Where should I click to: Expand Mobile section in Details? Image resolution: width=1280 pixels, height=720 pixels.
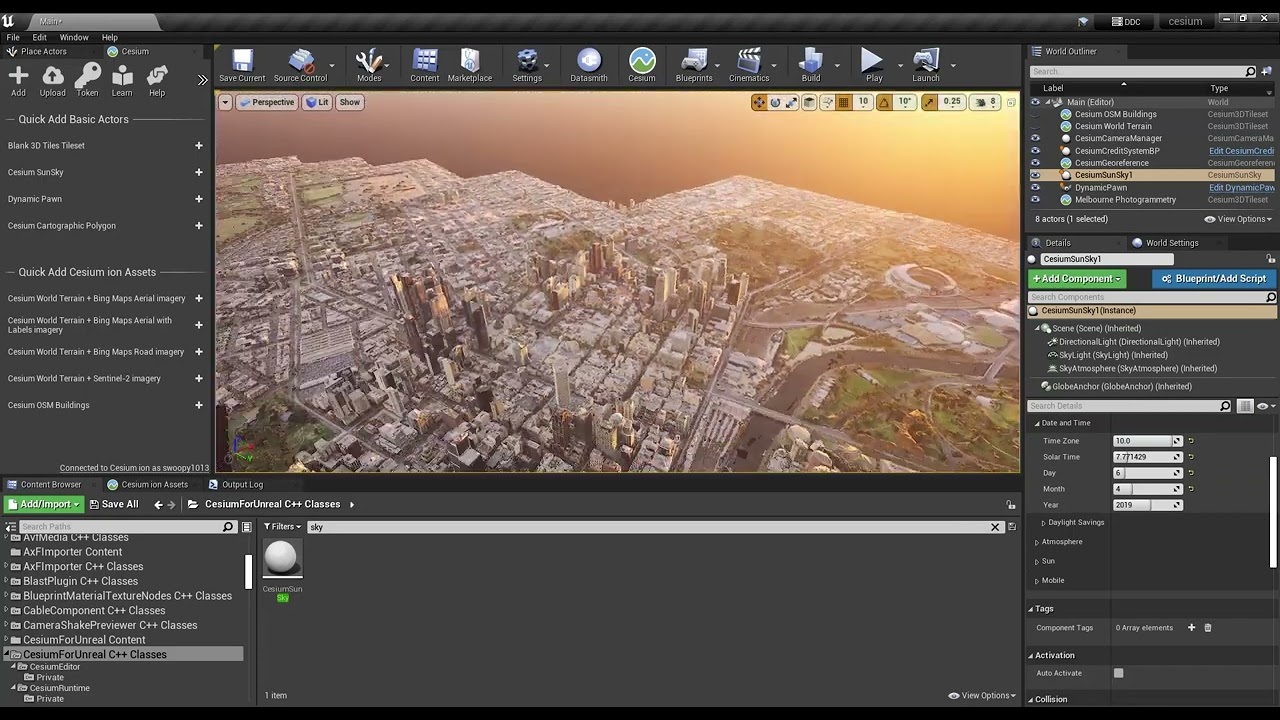coord(1037,580)
